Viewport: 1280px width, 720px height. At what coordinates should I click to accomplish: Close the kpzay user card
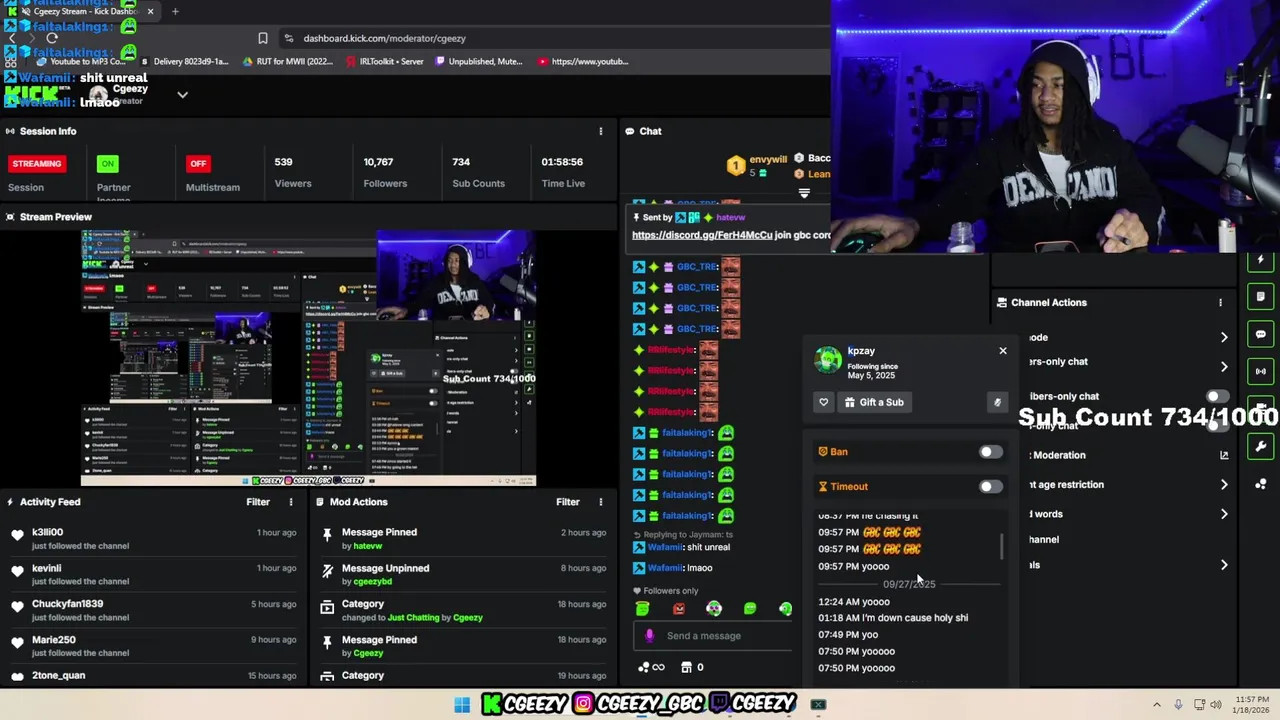click(x=1003, y=351)
